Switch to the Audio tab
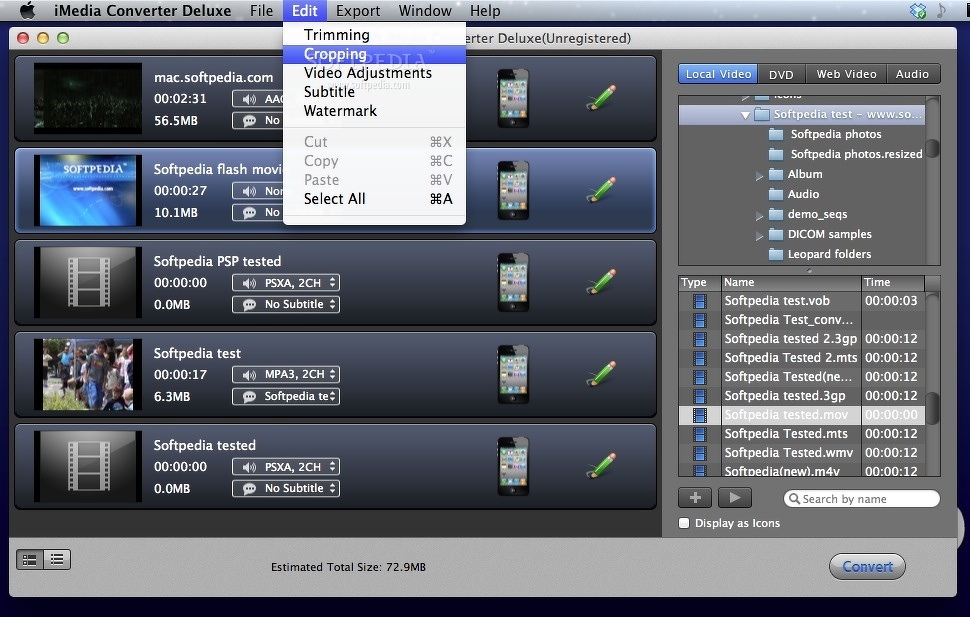 (912, 74)
